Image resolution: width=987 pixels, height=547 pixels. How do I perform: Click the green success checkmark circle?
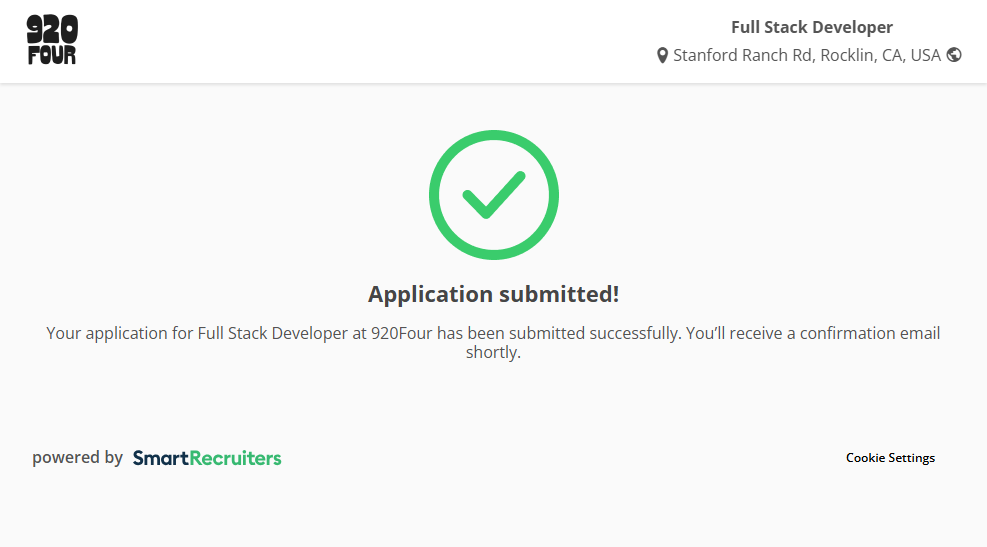tap(493, 195)
